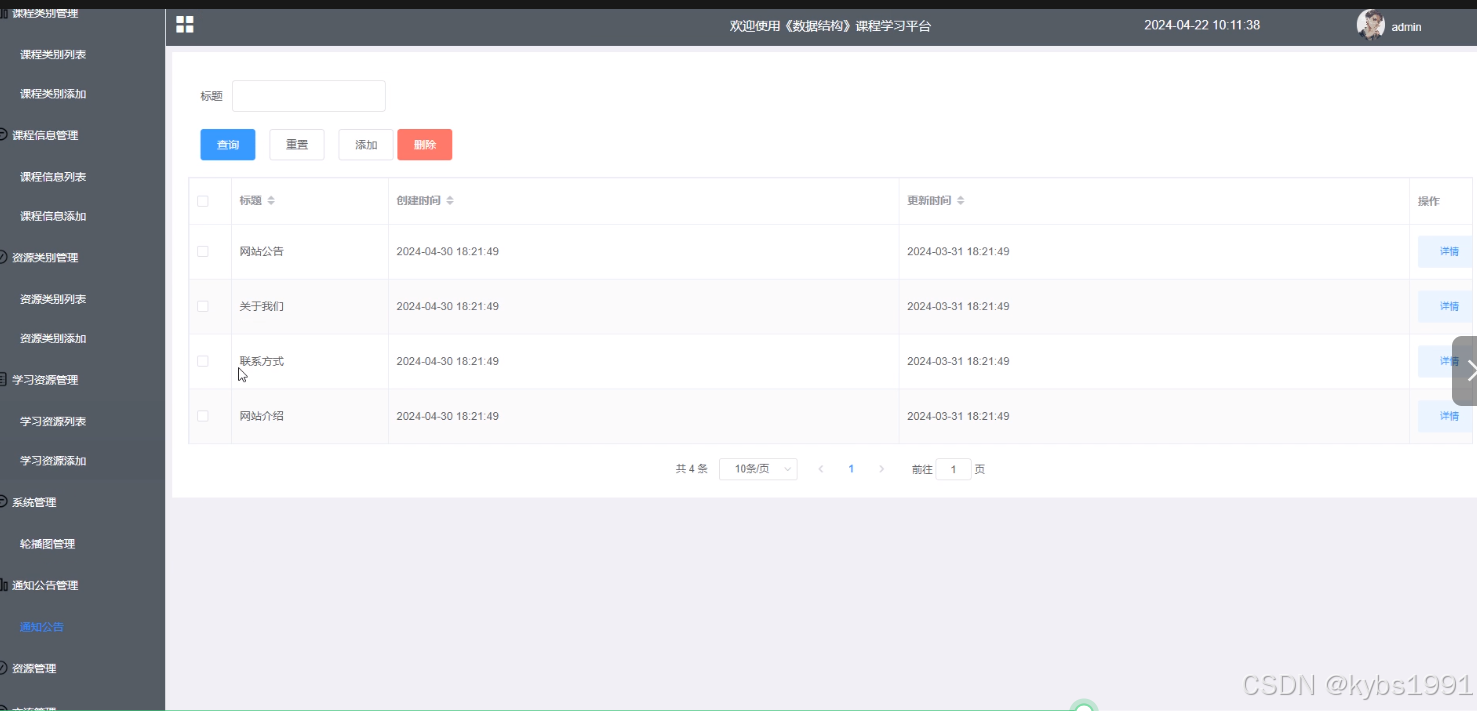The width and height of the screenshot is (1477, 711).
Task: Click the right-side slide arrow overlay
Action: point(1466,371)
